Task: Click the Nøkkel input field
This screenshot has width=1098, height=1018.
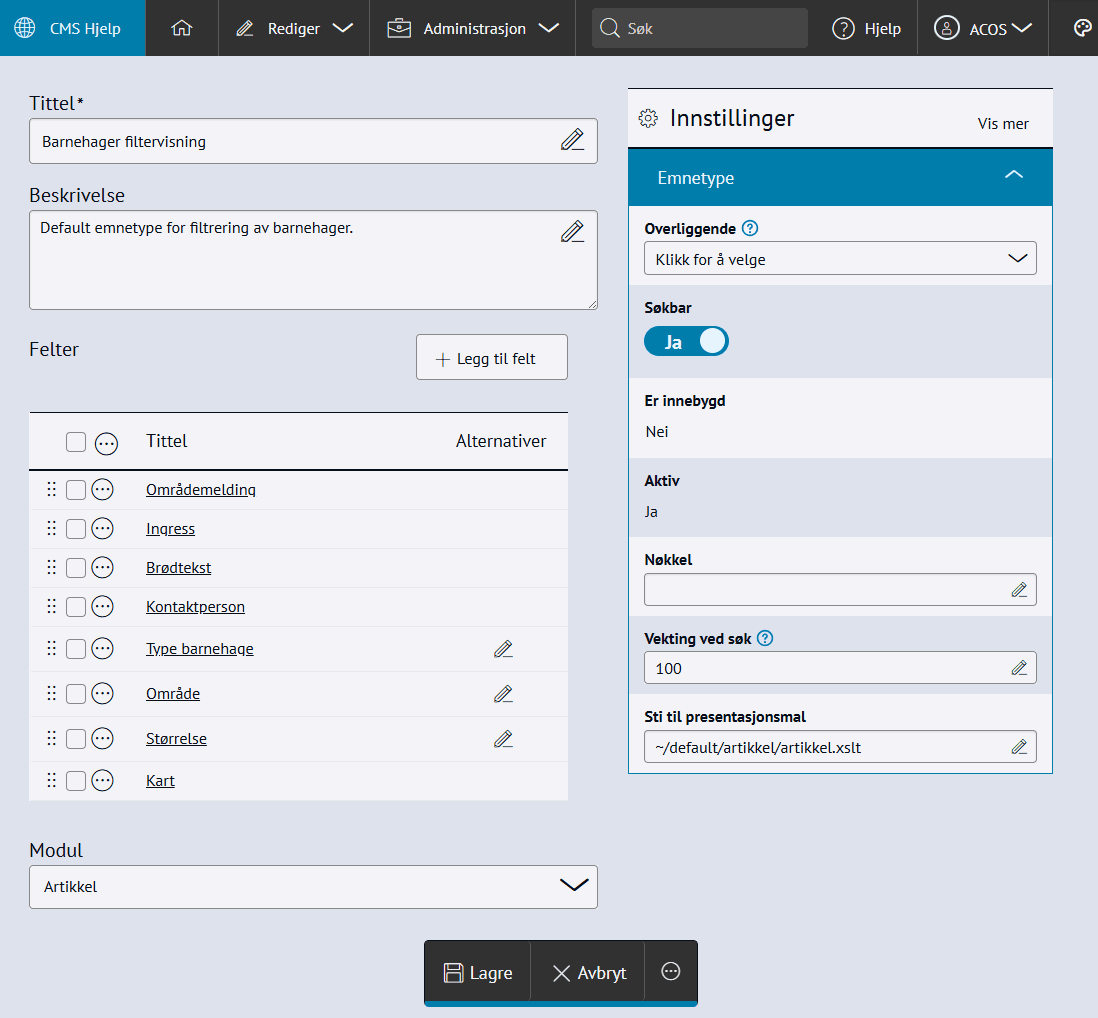Action: [826, 590]
